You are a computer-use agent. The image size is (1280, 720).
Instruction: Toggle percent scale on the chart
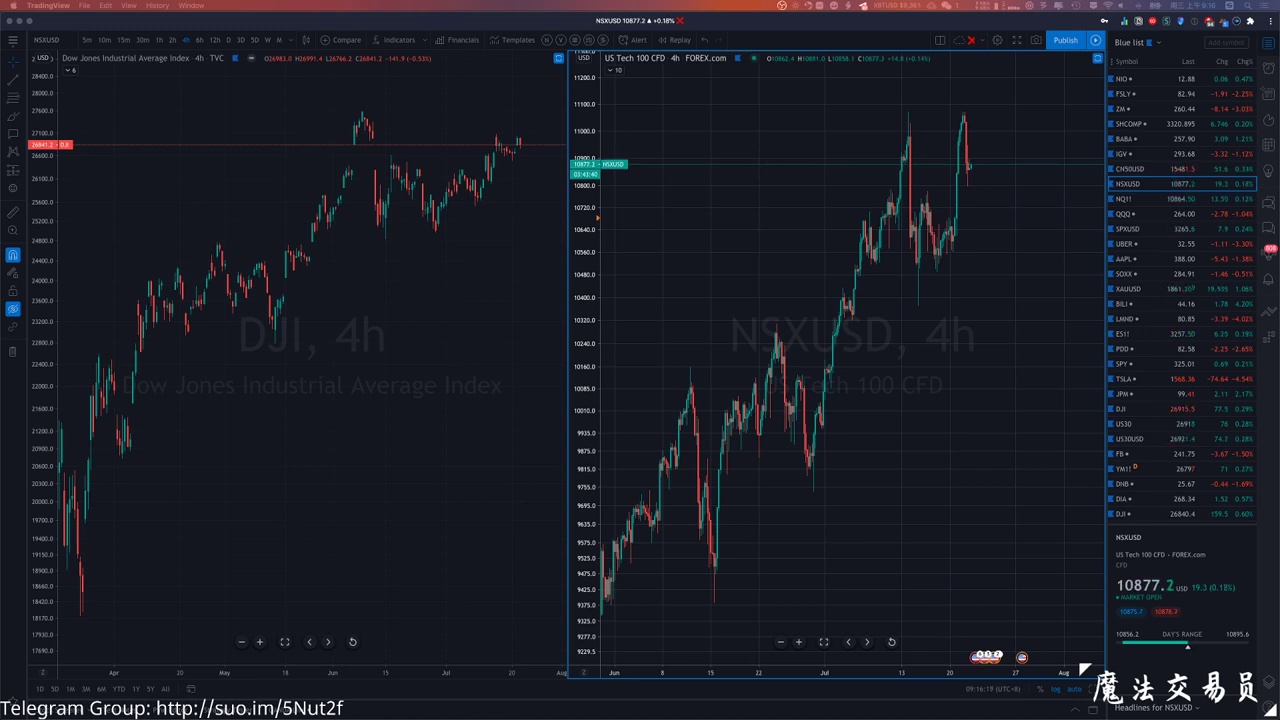pyautogui.click(x=1040, y=689)
